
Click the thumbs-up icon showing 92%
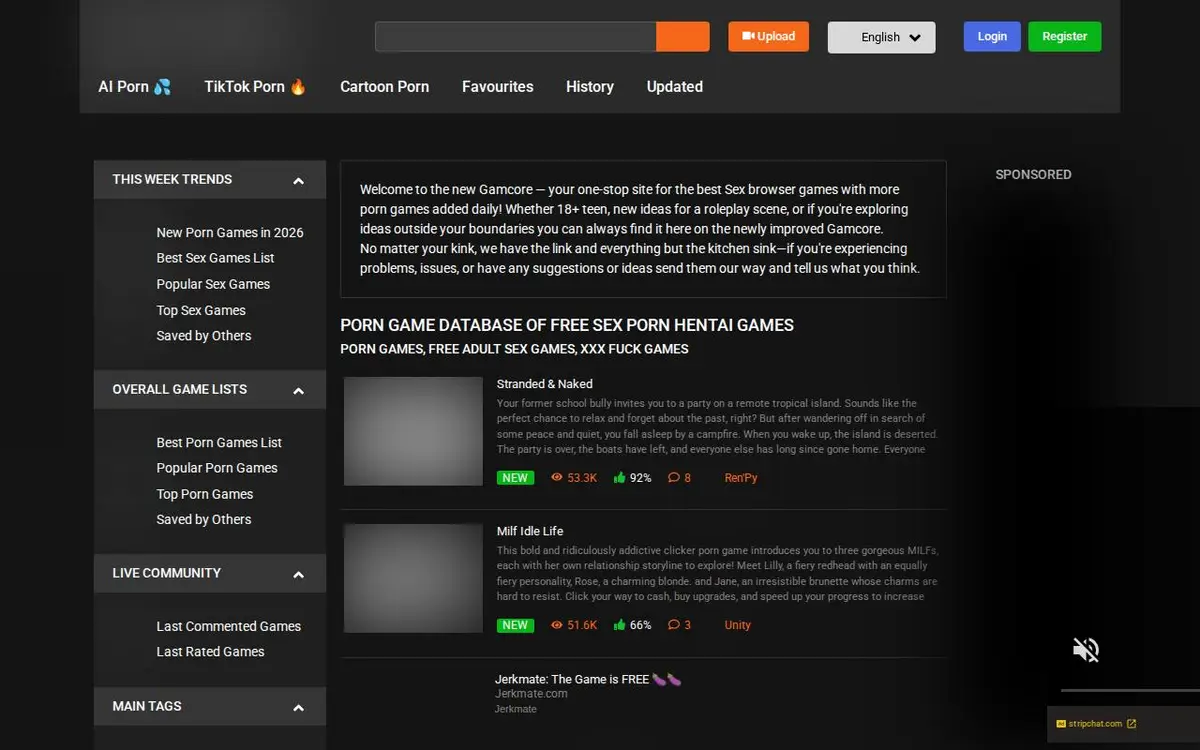tap(619, 478)
